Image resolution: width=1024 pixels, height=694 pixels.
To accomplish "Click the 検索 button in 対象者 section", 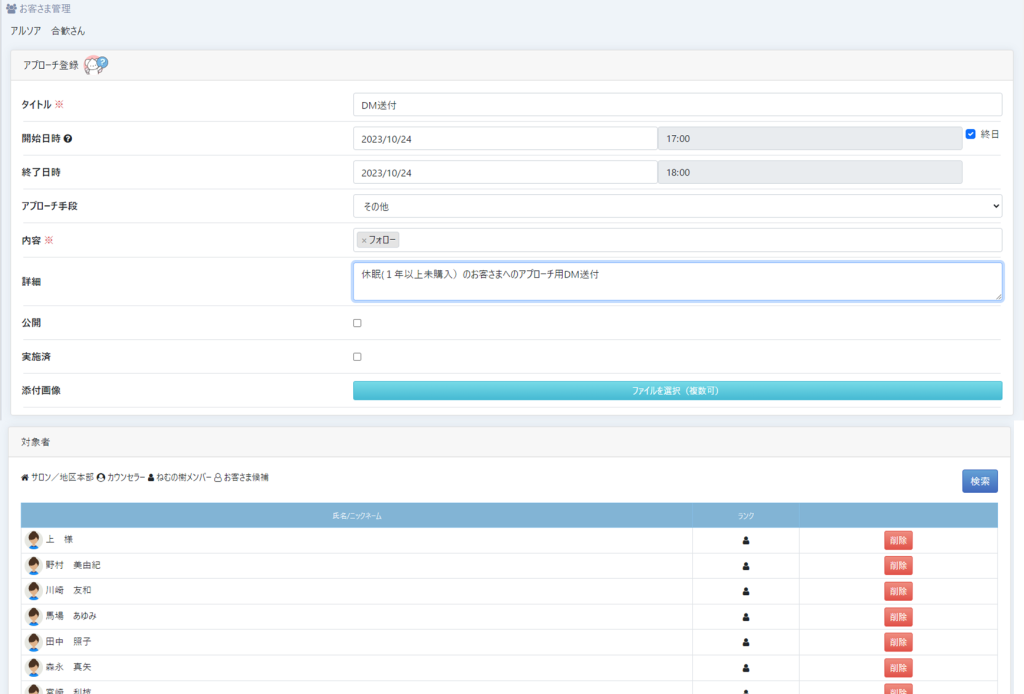I will pyautogui.click(x=979, y=481).
